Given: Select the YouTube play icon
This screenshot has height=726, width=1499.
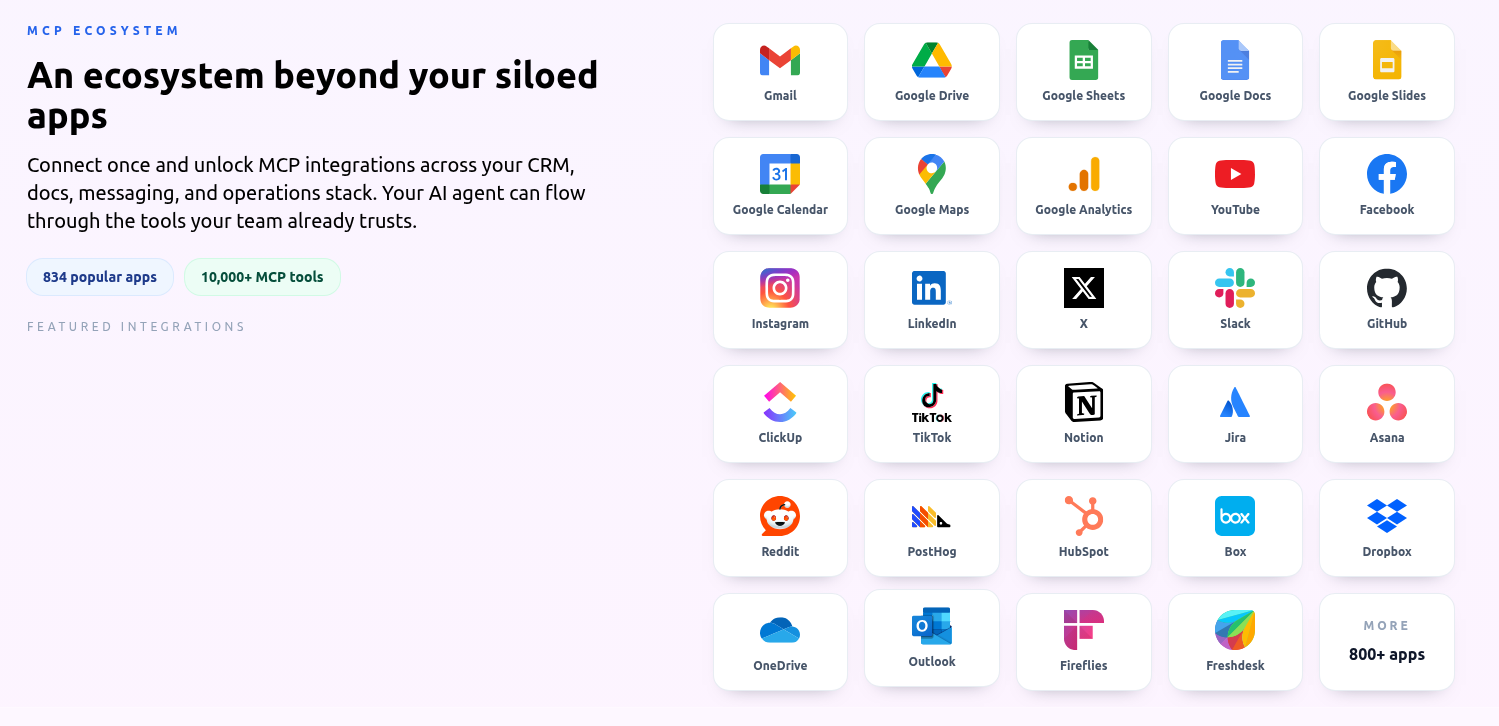Looking at the screenshot, I should click(1235, 174).
